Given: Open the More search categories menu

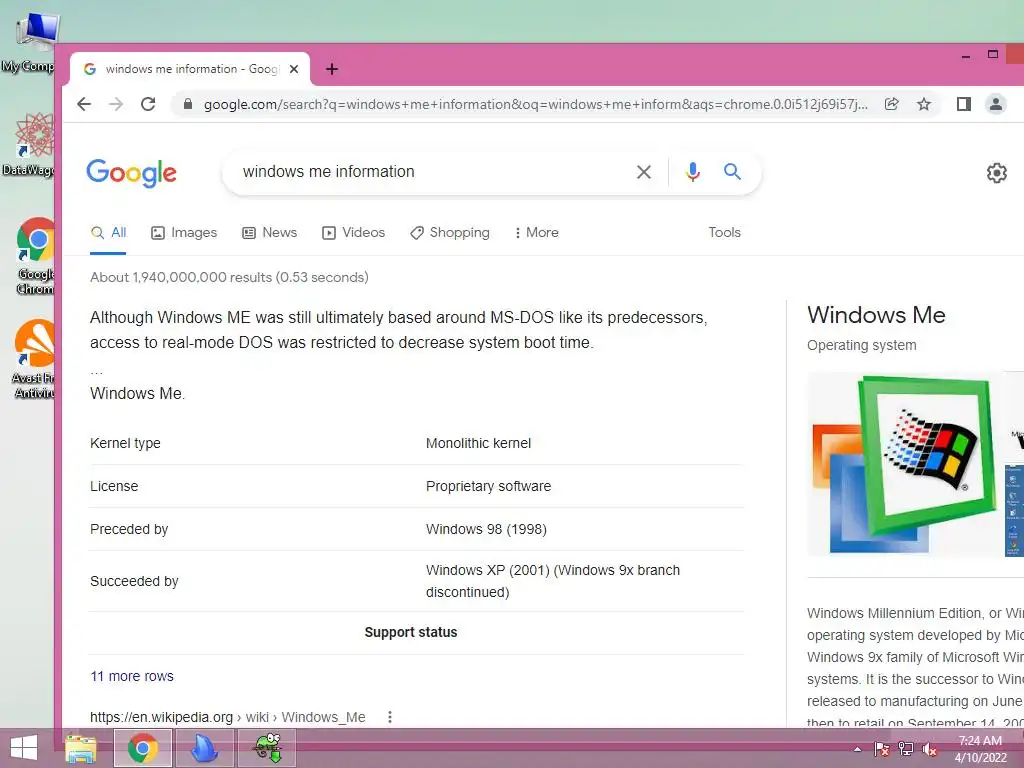Looking at the screenshot, I should pyautogui.click(x=536, y=232).
